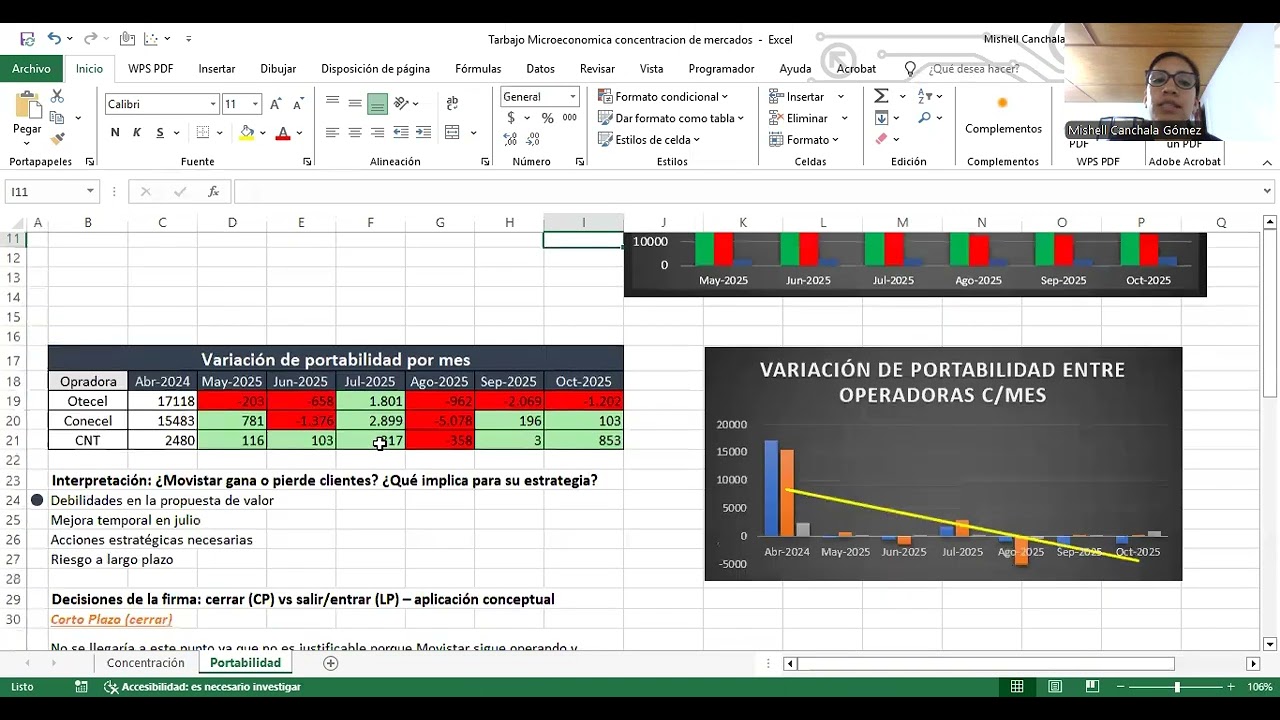
Task: Click the Complementos button
Action: tap(1003, 117)
